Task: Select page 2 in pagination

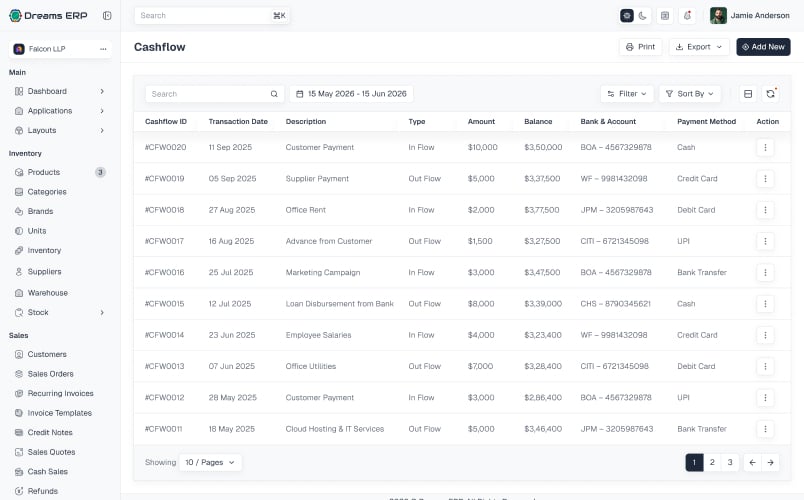Action: click(712, 462)
